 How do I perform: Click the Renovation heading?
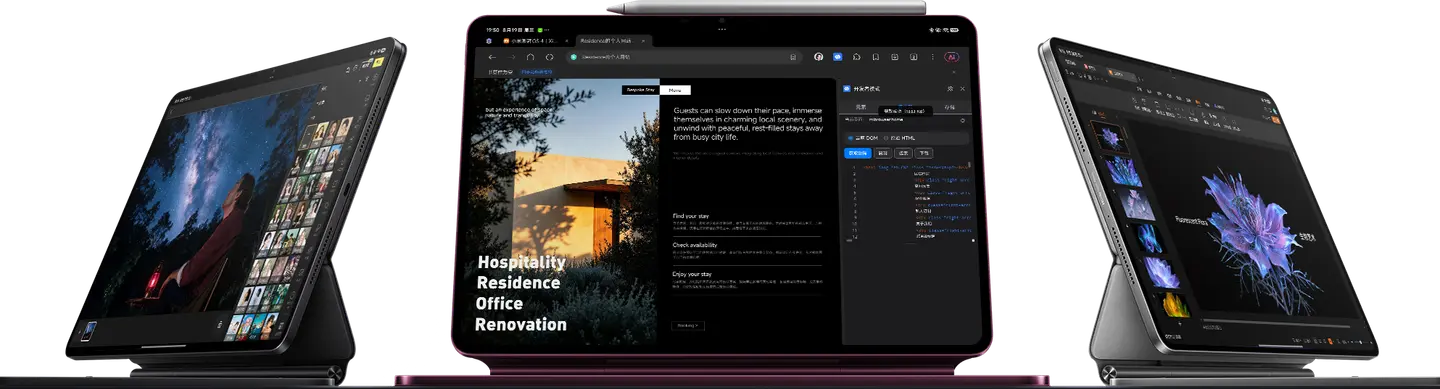pos(520,325)
